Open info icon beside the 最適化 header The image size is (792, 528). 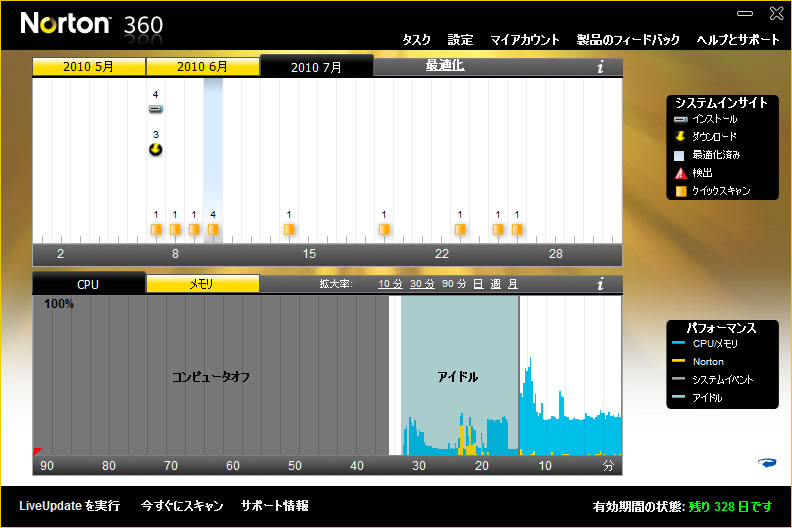click(x=600, y=67)
